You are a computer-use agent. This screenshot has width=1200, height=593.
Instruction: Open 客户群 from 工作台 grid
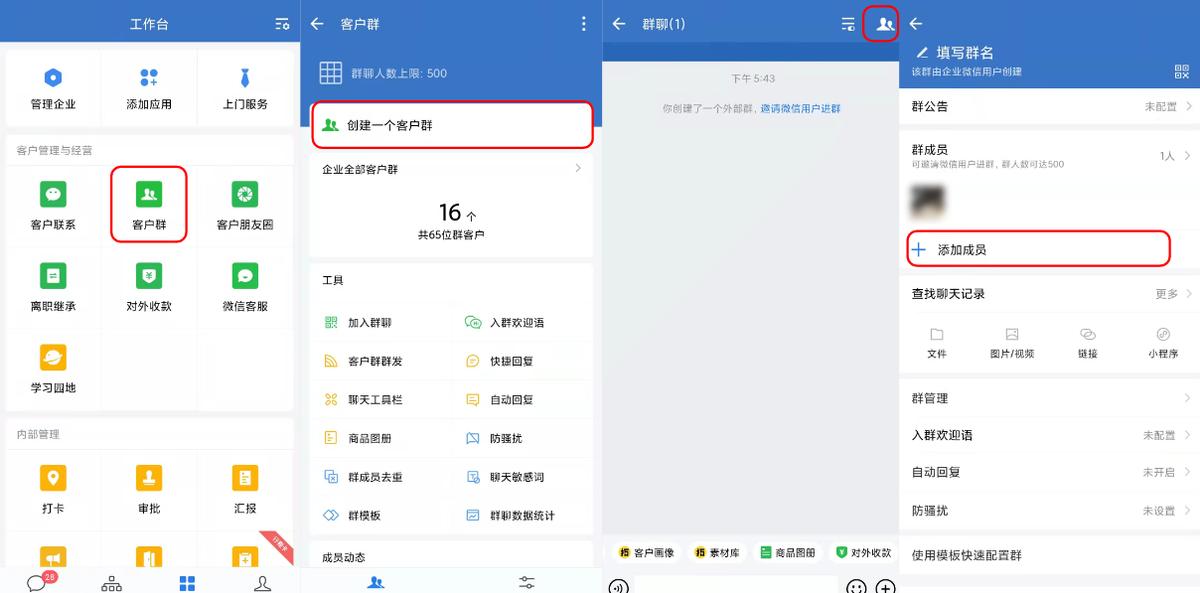coord(148,205)
